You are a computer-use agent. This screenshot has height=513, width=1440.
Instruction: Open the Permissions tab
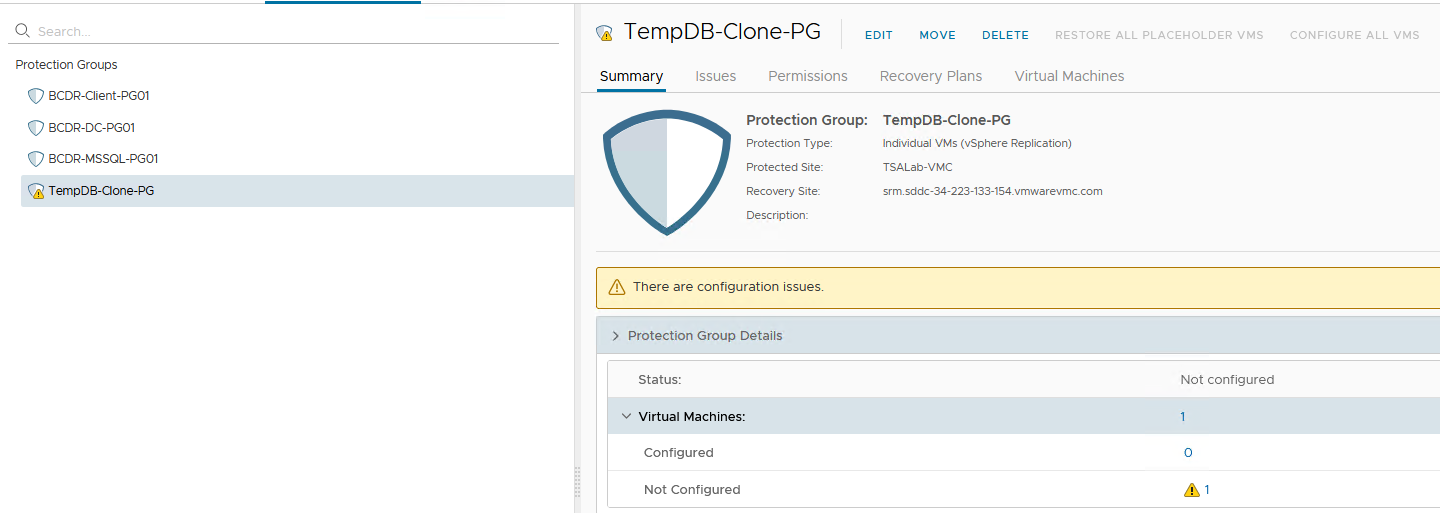pyautogui.click(x=807, y=76)
